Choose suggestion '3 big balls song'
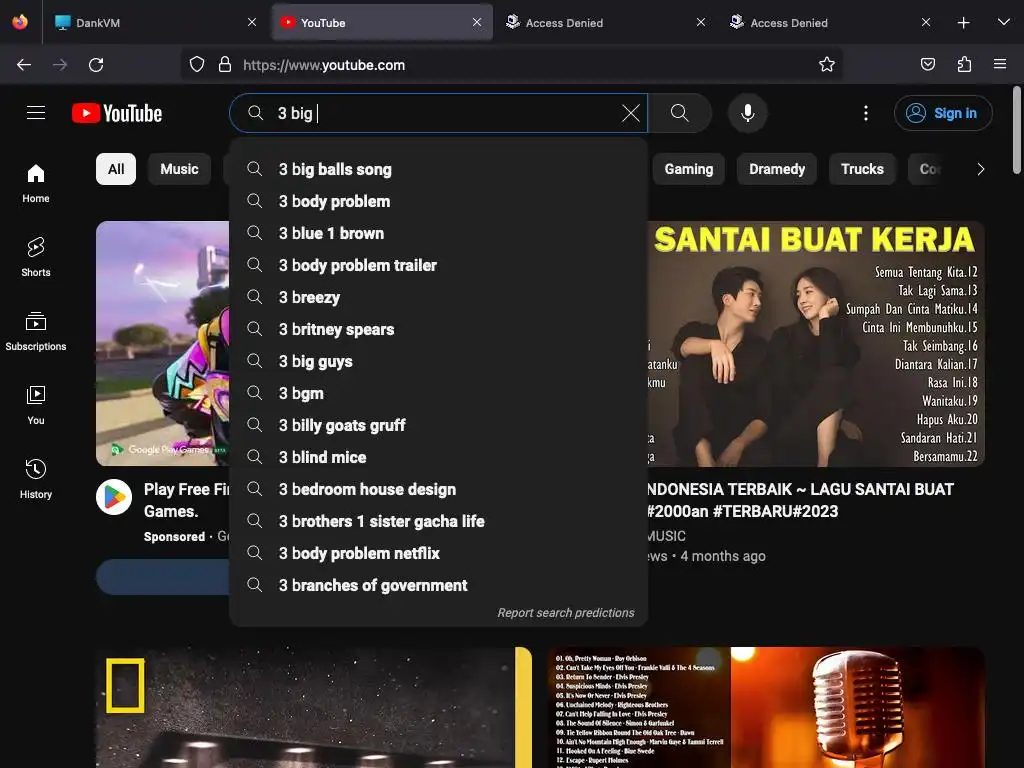 438,169
